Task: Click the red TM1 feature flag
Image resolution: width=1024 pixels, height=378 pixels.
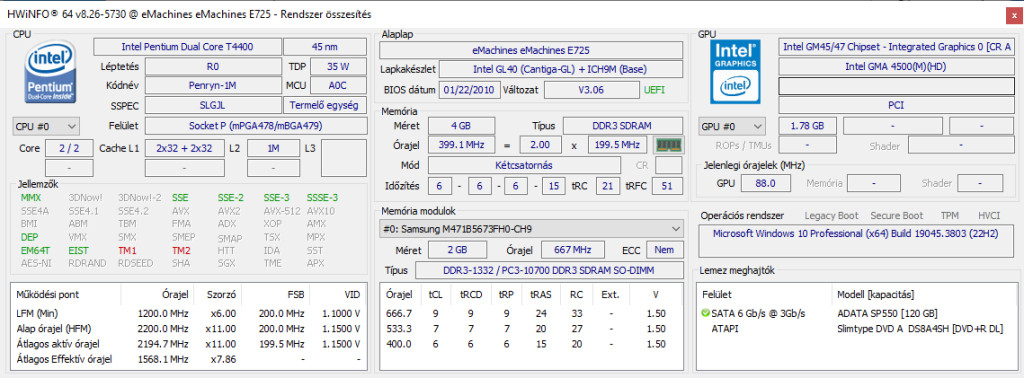Action: point(127,250)
